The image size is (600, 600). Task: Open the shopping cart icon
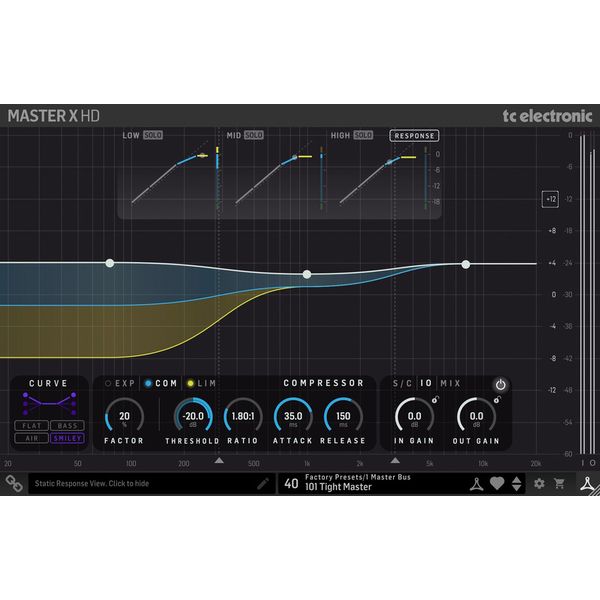(x=559, y=484)
